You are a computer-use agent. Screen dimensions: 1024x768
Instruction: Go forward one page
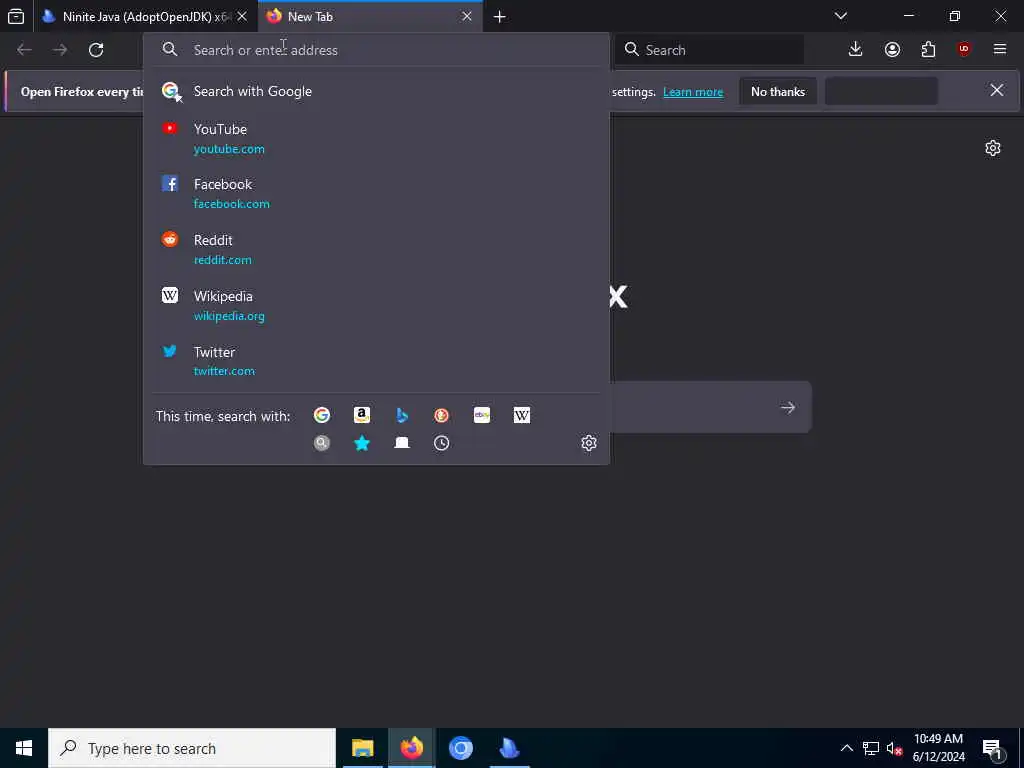tap(60, 50)
